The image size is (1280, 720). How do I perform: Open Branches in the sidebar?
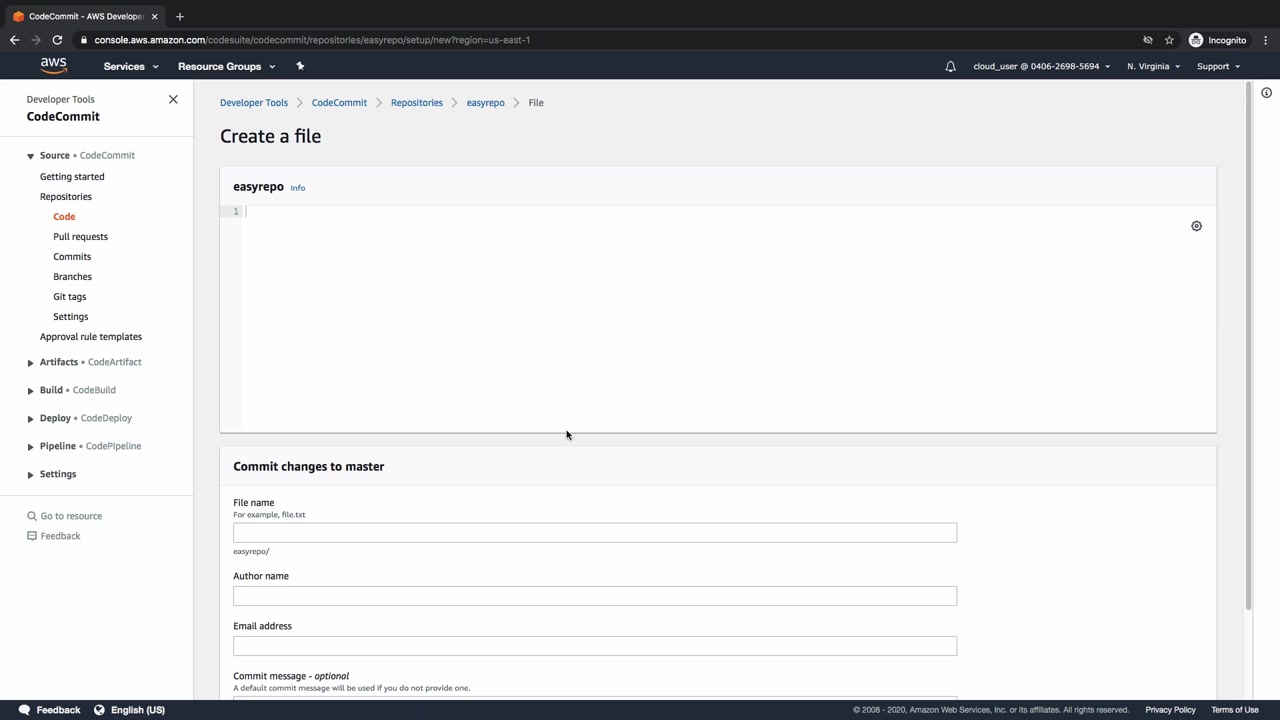click(72, 276)
